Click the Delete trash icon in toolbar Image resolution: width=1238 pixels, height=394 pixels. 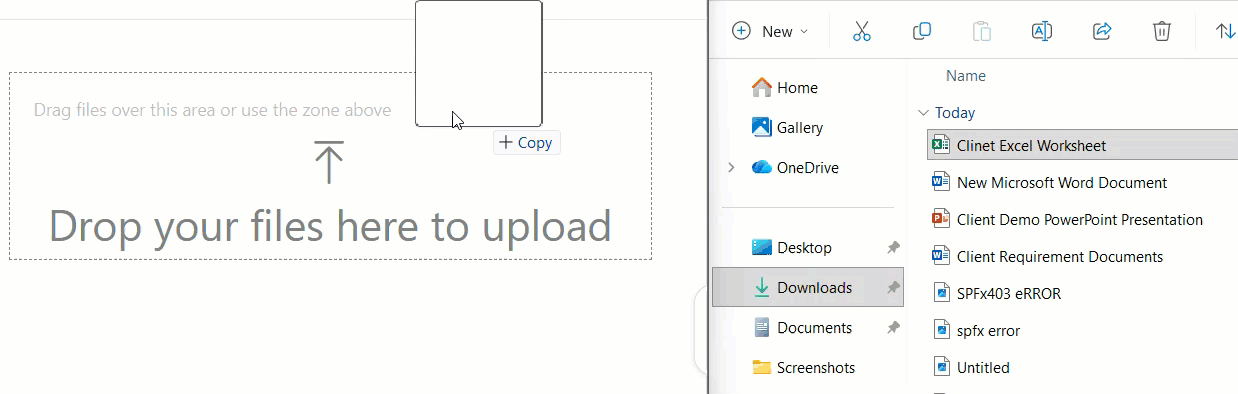click(x=1161, y=31)
